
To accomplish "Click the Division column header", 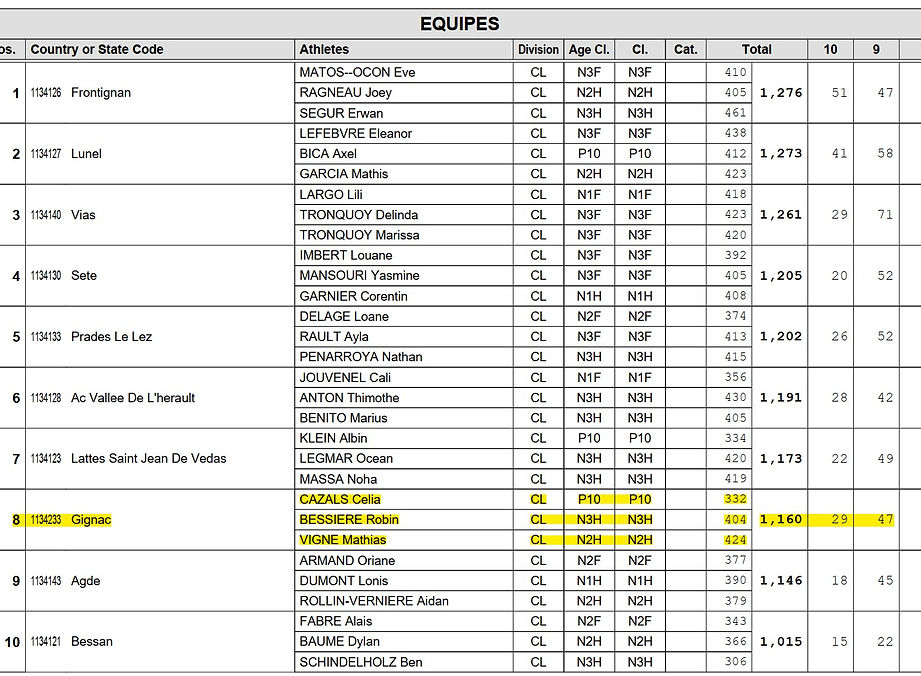I will 538,49.
